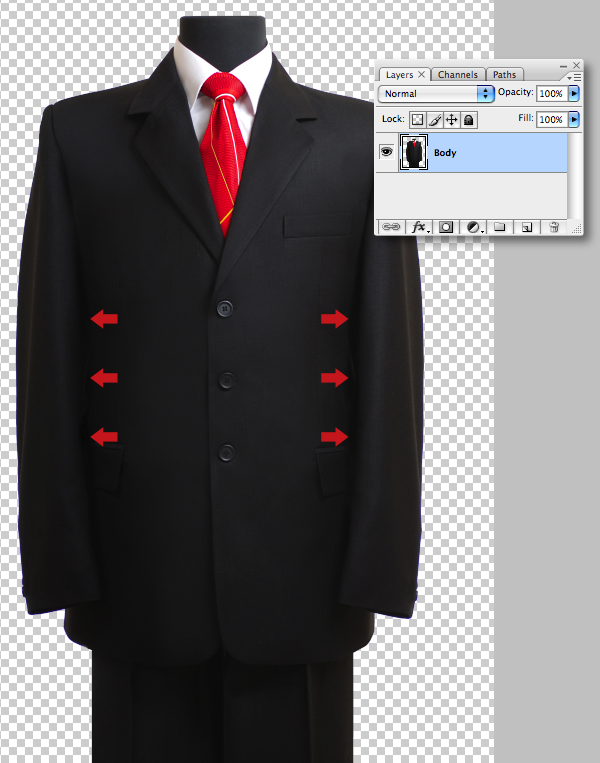This screenshot has height=763, width=600.
Task: Hide the Body layer visibility eye
Action: [386, 152]
